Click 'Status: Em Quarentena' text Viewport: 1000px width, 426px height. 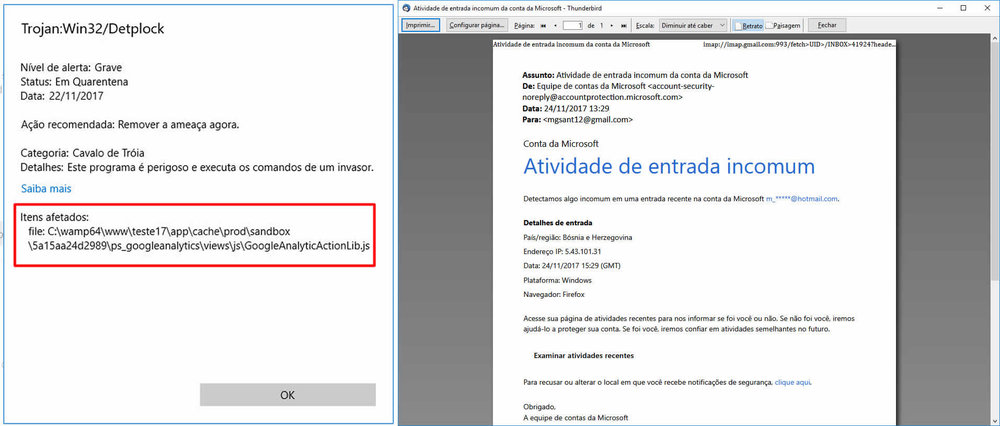[x=74, y=82]
